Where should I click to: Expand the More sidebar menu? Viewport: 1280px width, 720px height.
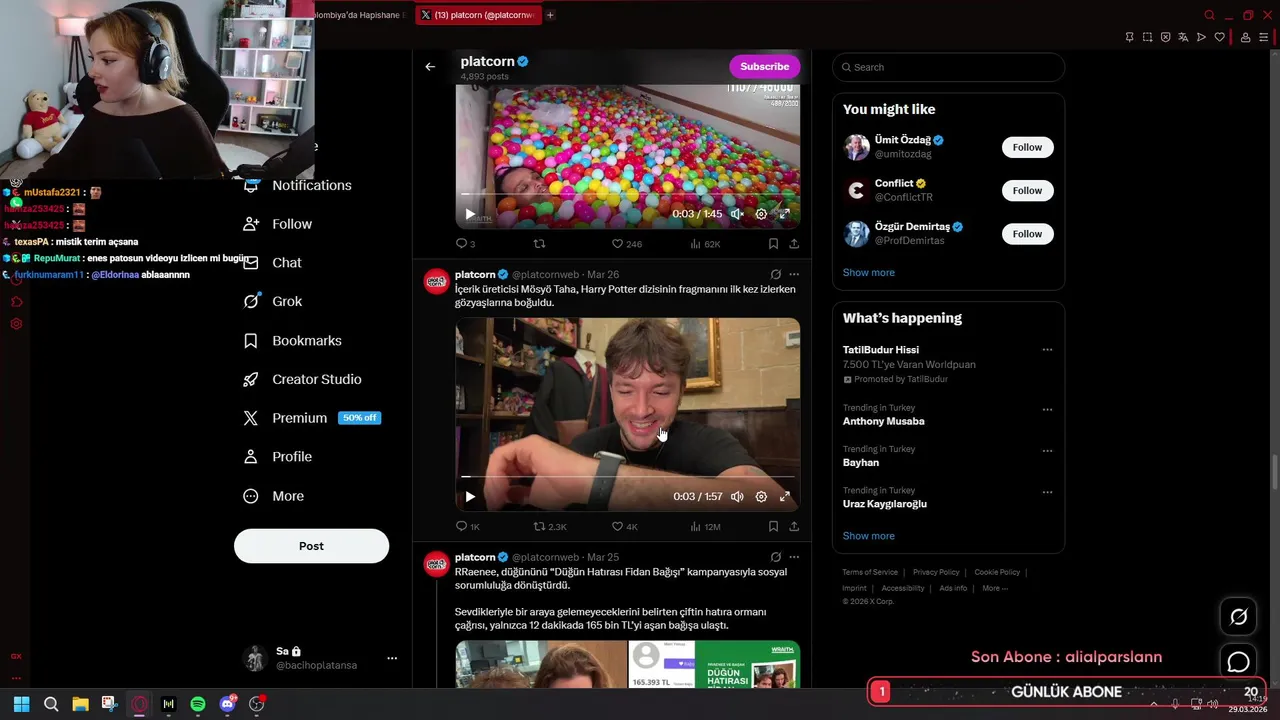coord(273,496)
